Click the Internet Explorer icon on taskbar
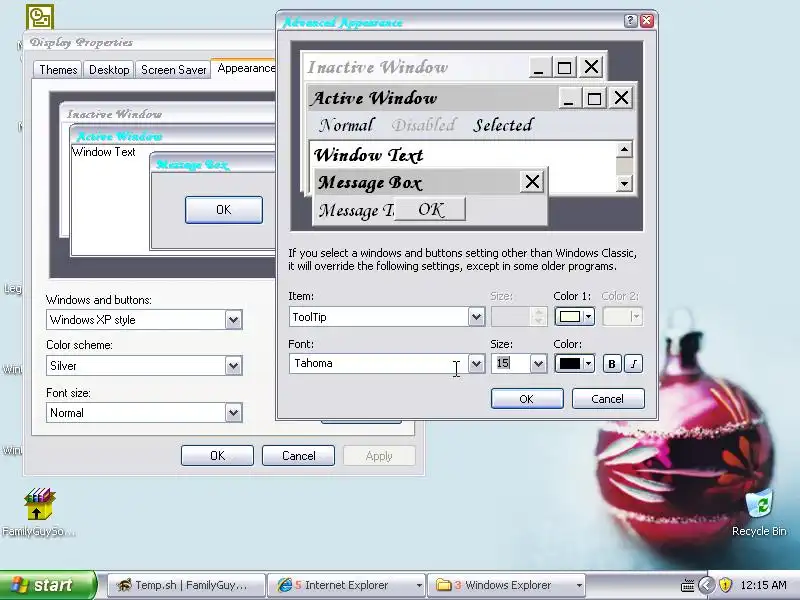 tap(285, 585)
